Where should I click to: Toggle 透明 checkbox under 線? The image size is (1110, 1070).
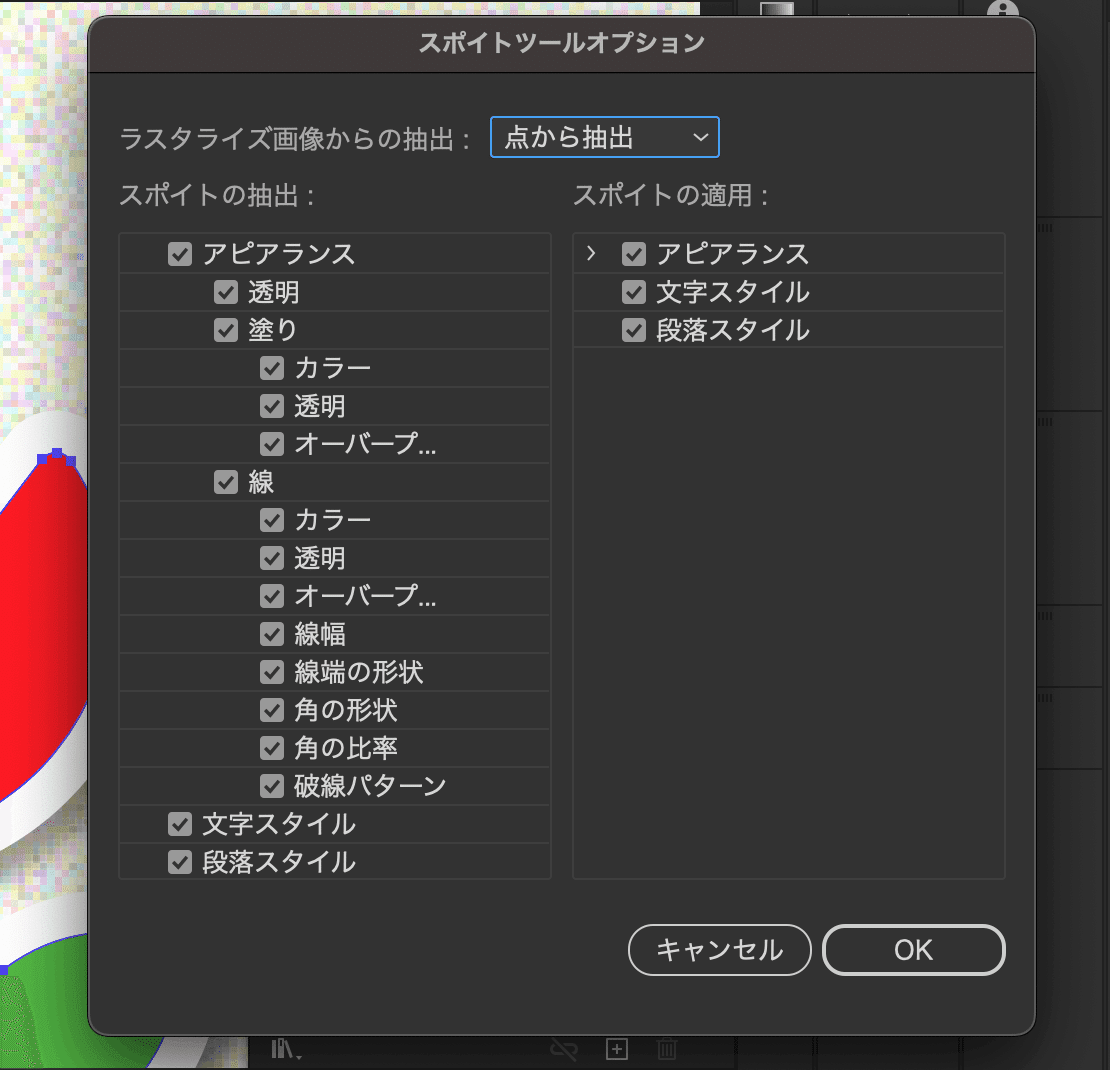(x=272, y=558)
